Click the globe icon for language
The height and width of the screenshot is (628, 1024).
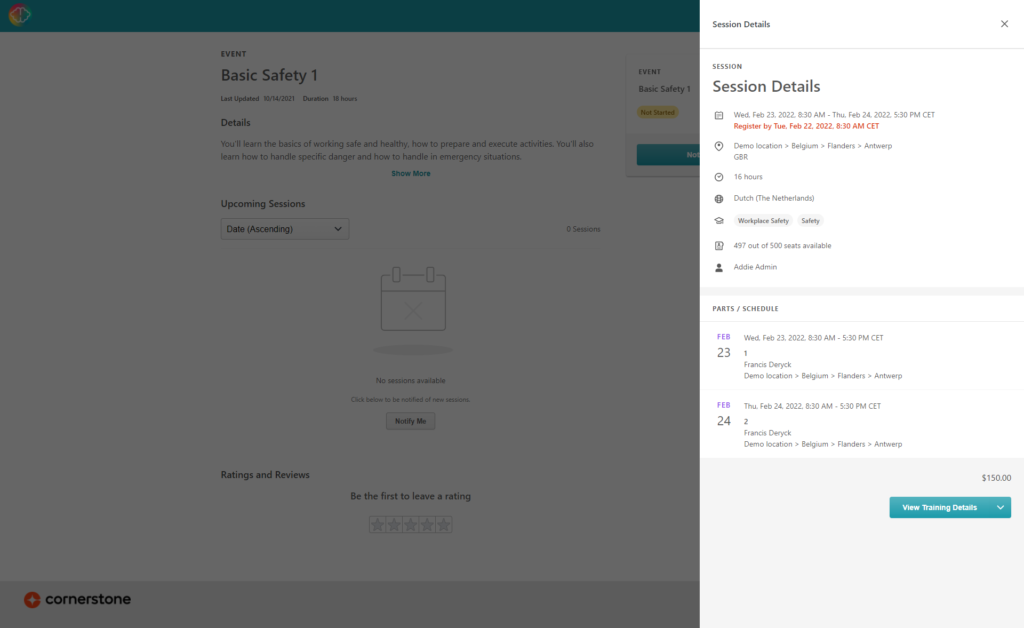719,198
